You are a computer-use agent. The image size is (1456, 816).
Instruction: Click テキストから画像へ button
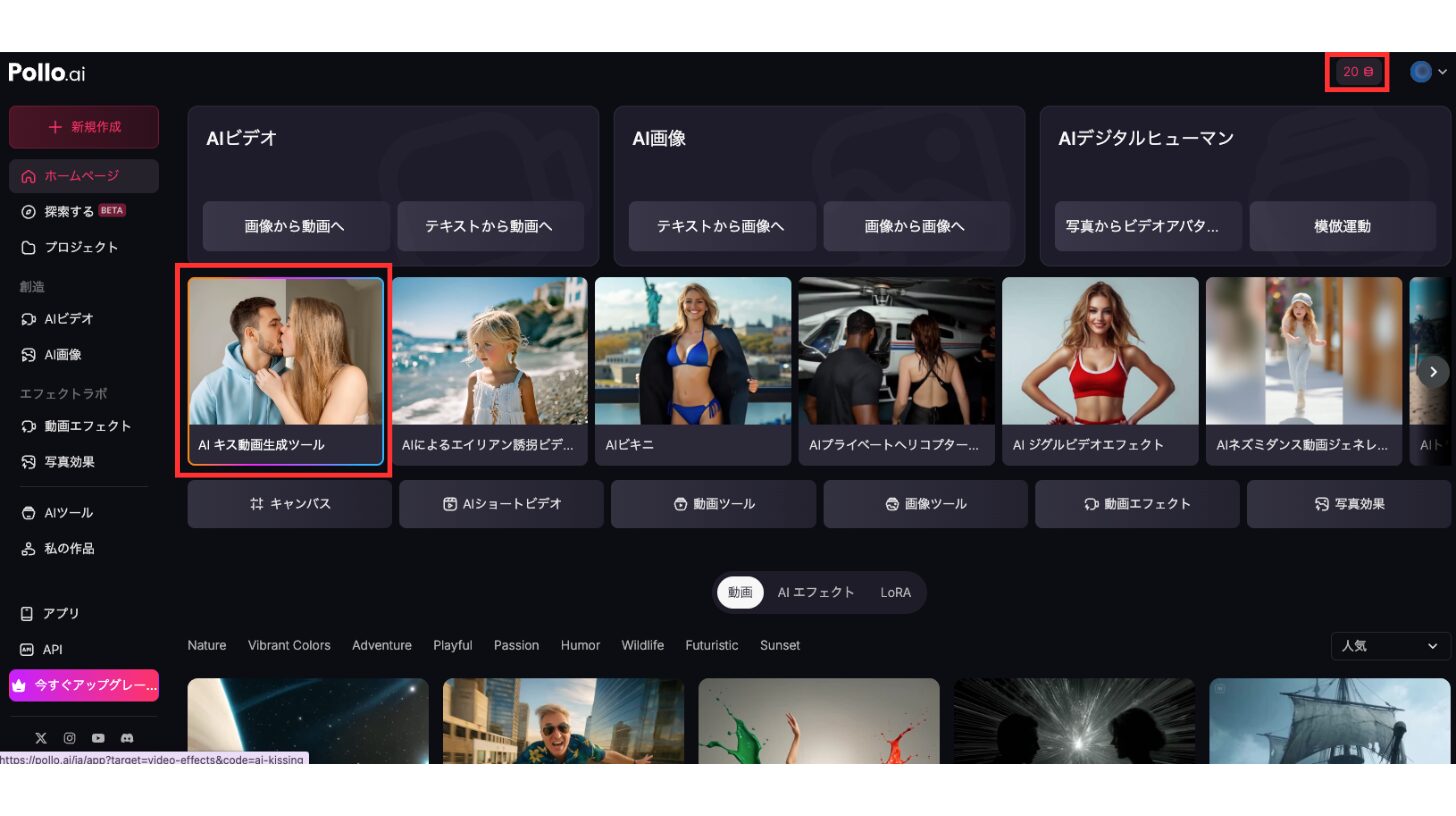[722, 226]
